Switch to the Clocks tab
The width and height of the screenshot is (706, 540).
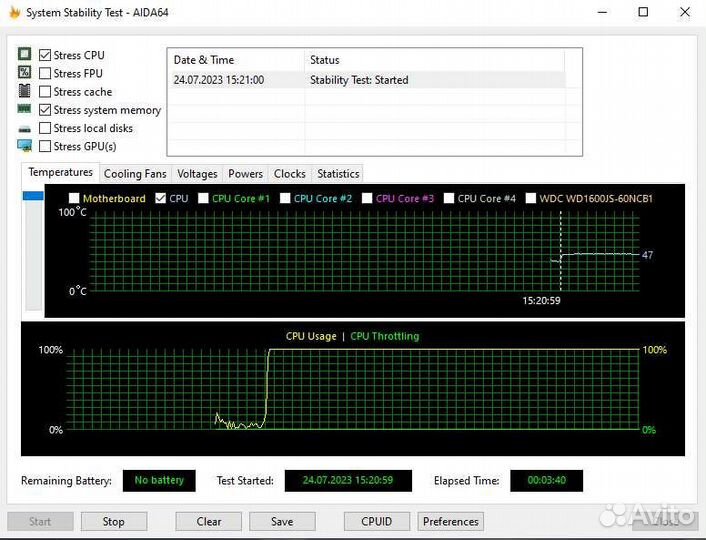click(290, 174)
